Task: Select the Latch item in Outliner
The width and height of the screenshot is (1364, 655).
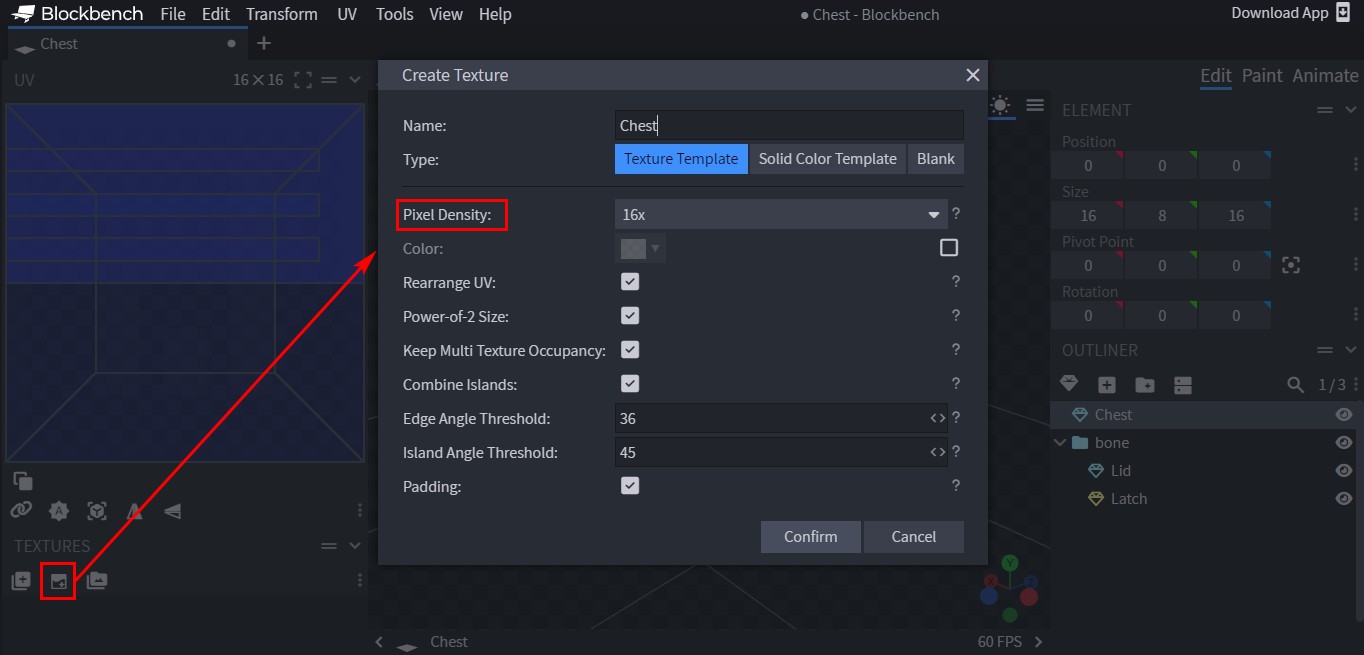Action: click(x=1129, y=499)
